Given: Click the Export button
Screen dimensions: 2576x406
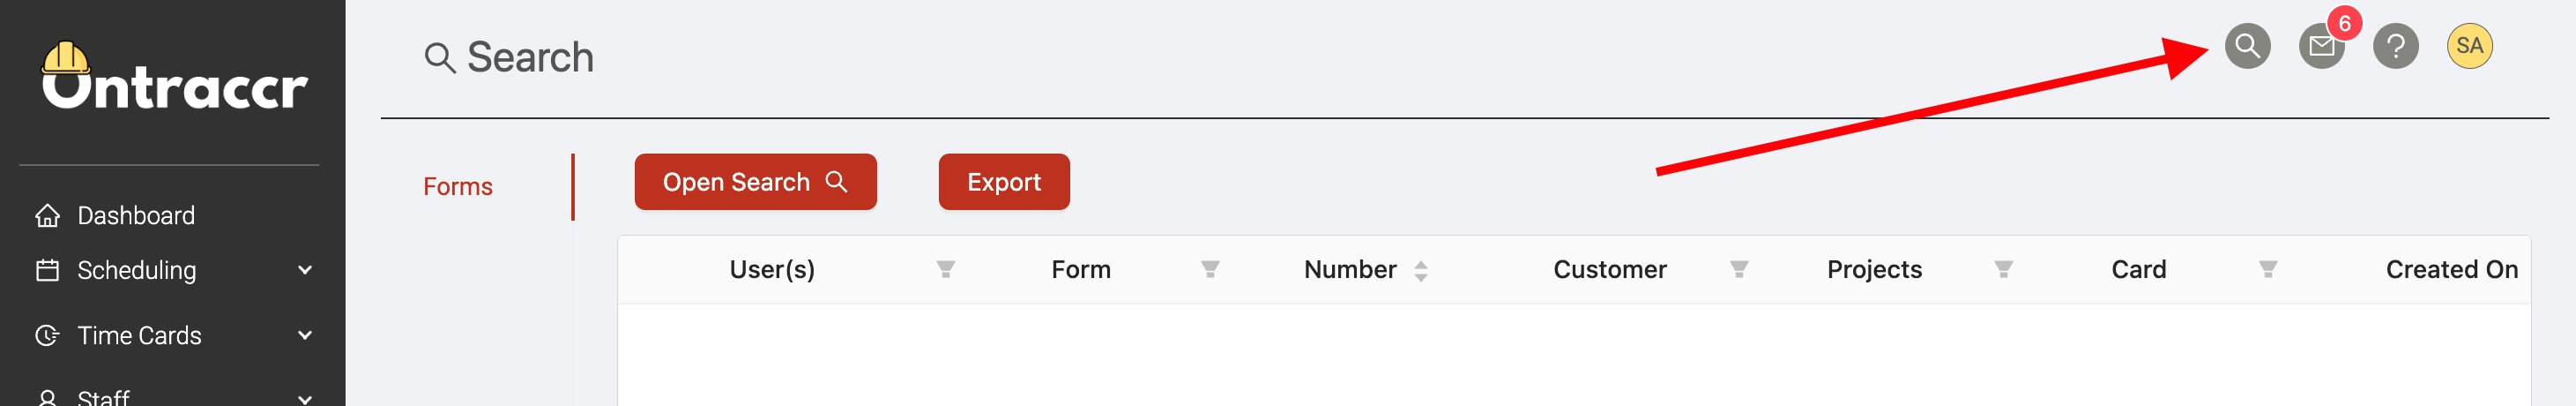Looking at the screenshot, I should tap(1003, 182).
